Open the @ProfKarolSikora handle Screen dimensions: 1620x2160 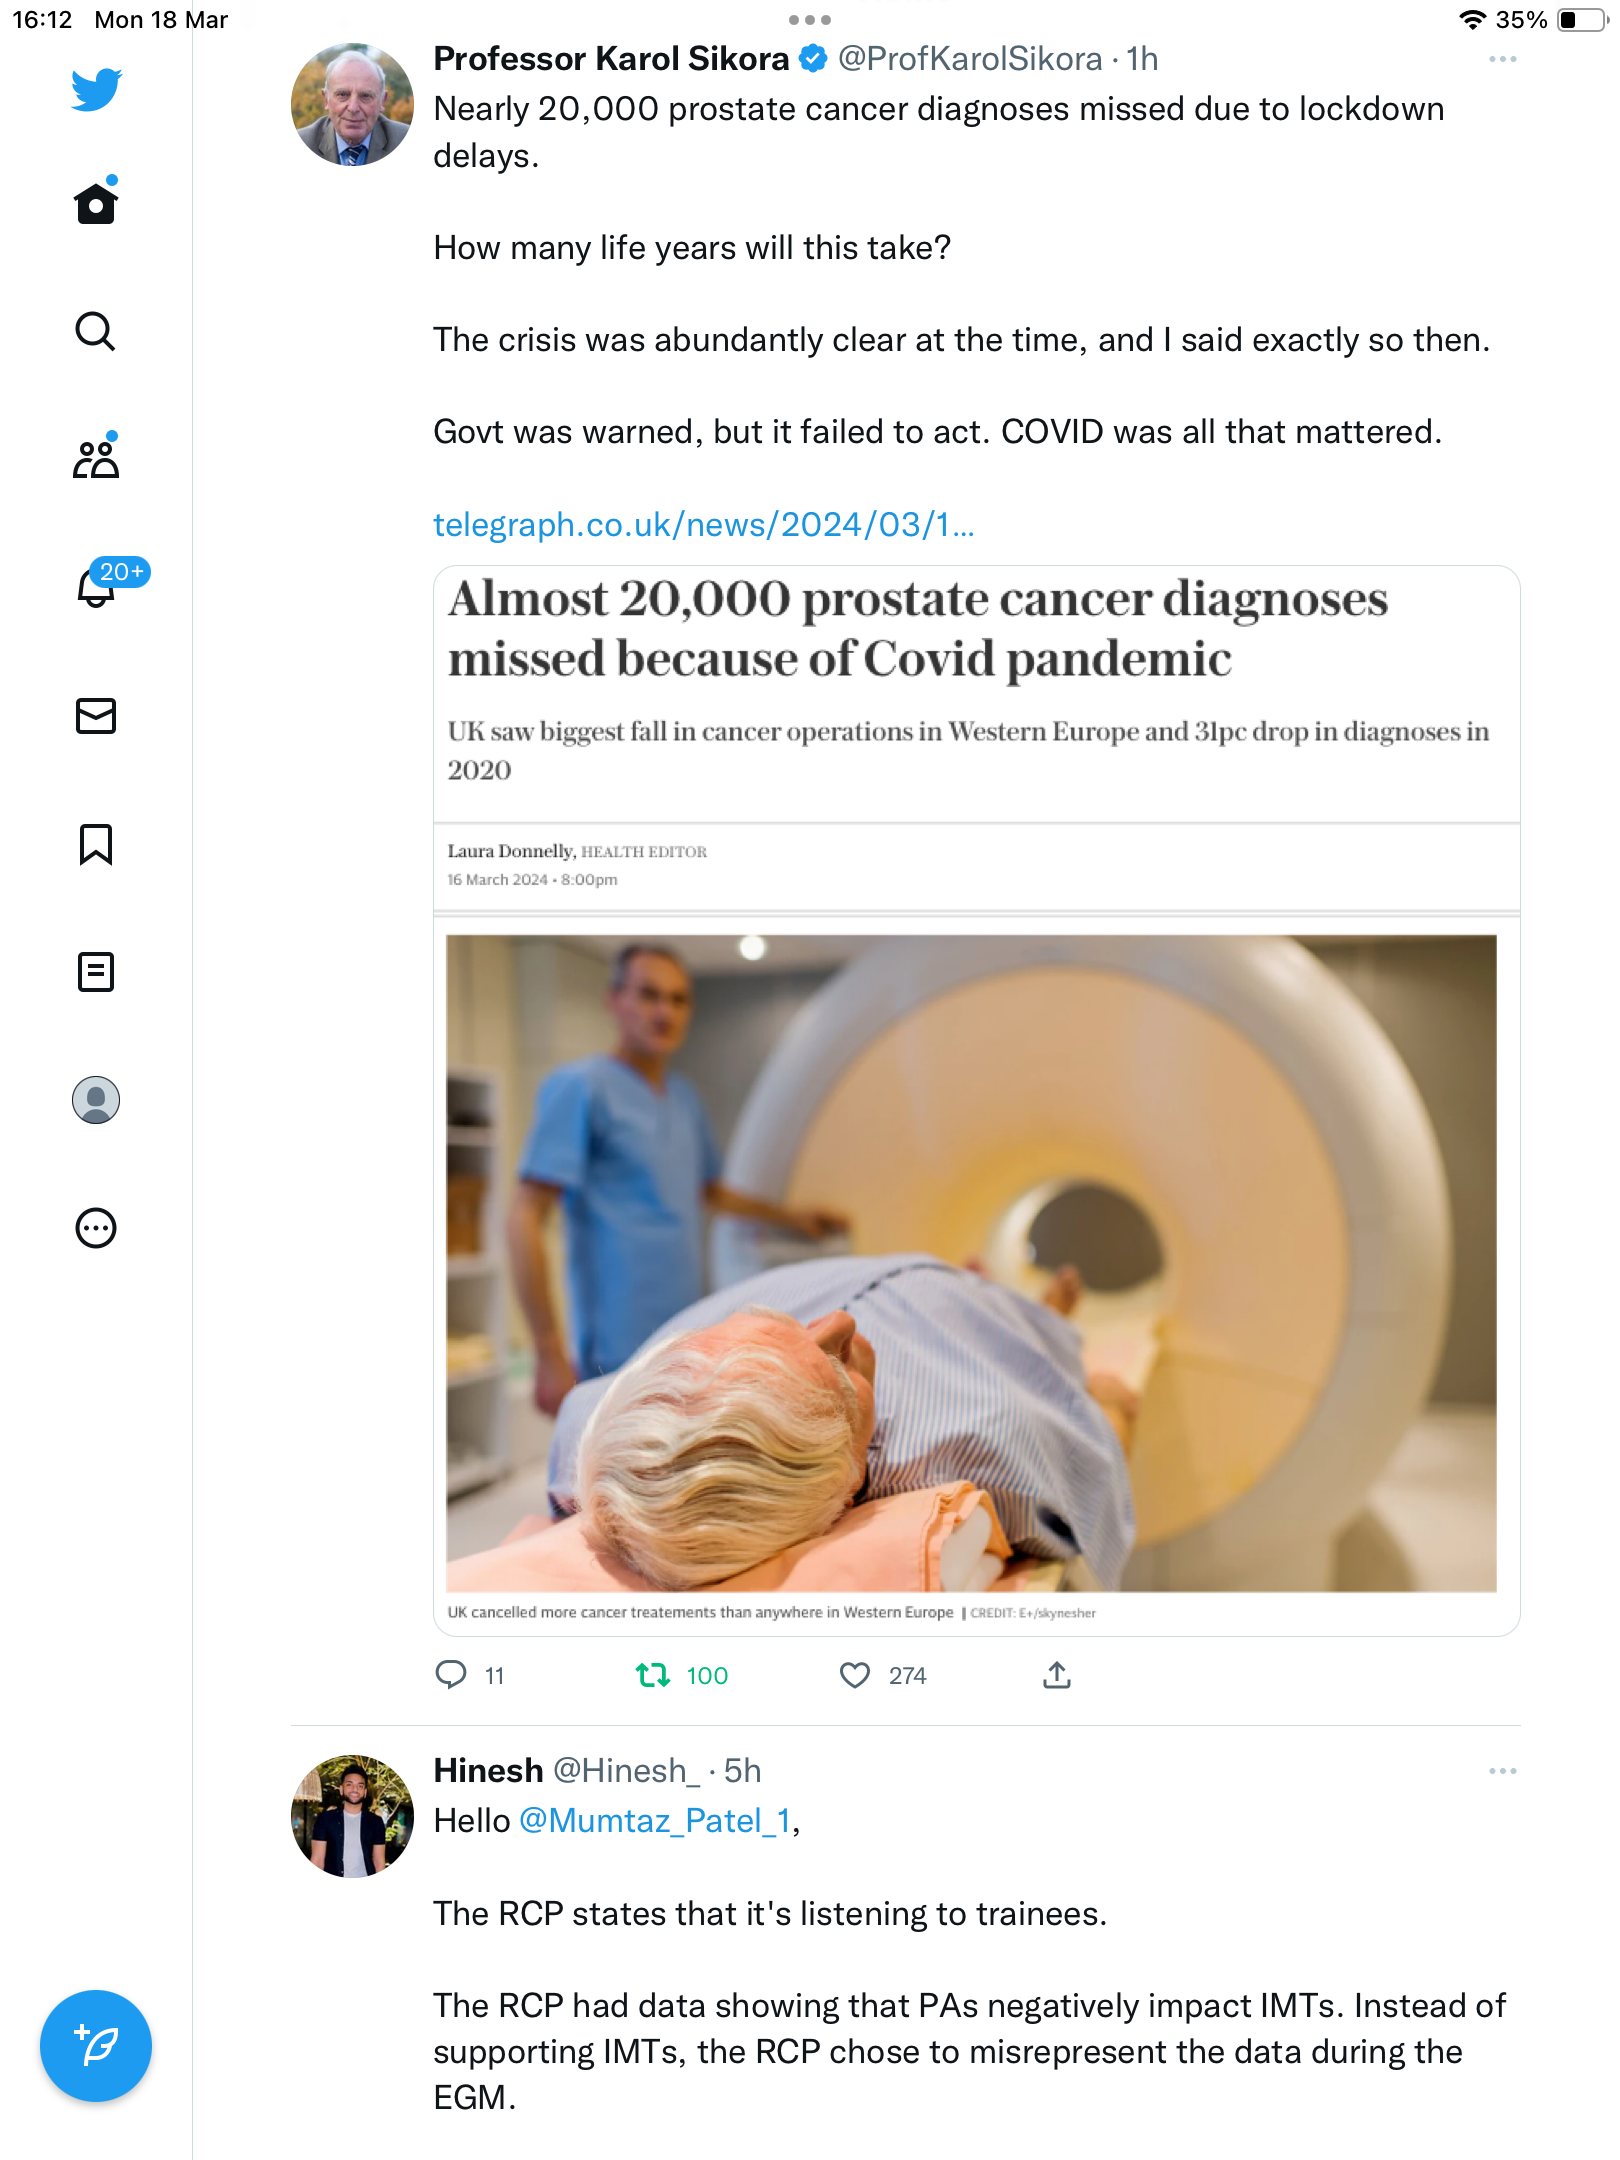[970, 59]
